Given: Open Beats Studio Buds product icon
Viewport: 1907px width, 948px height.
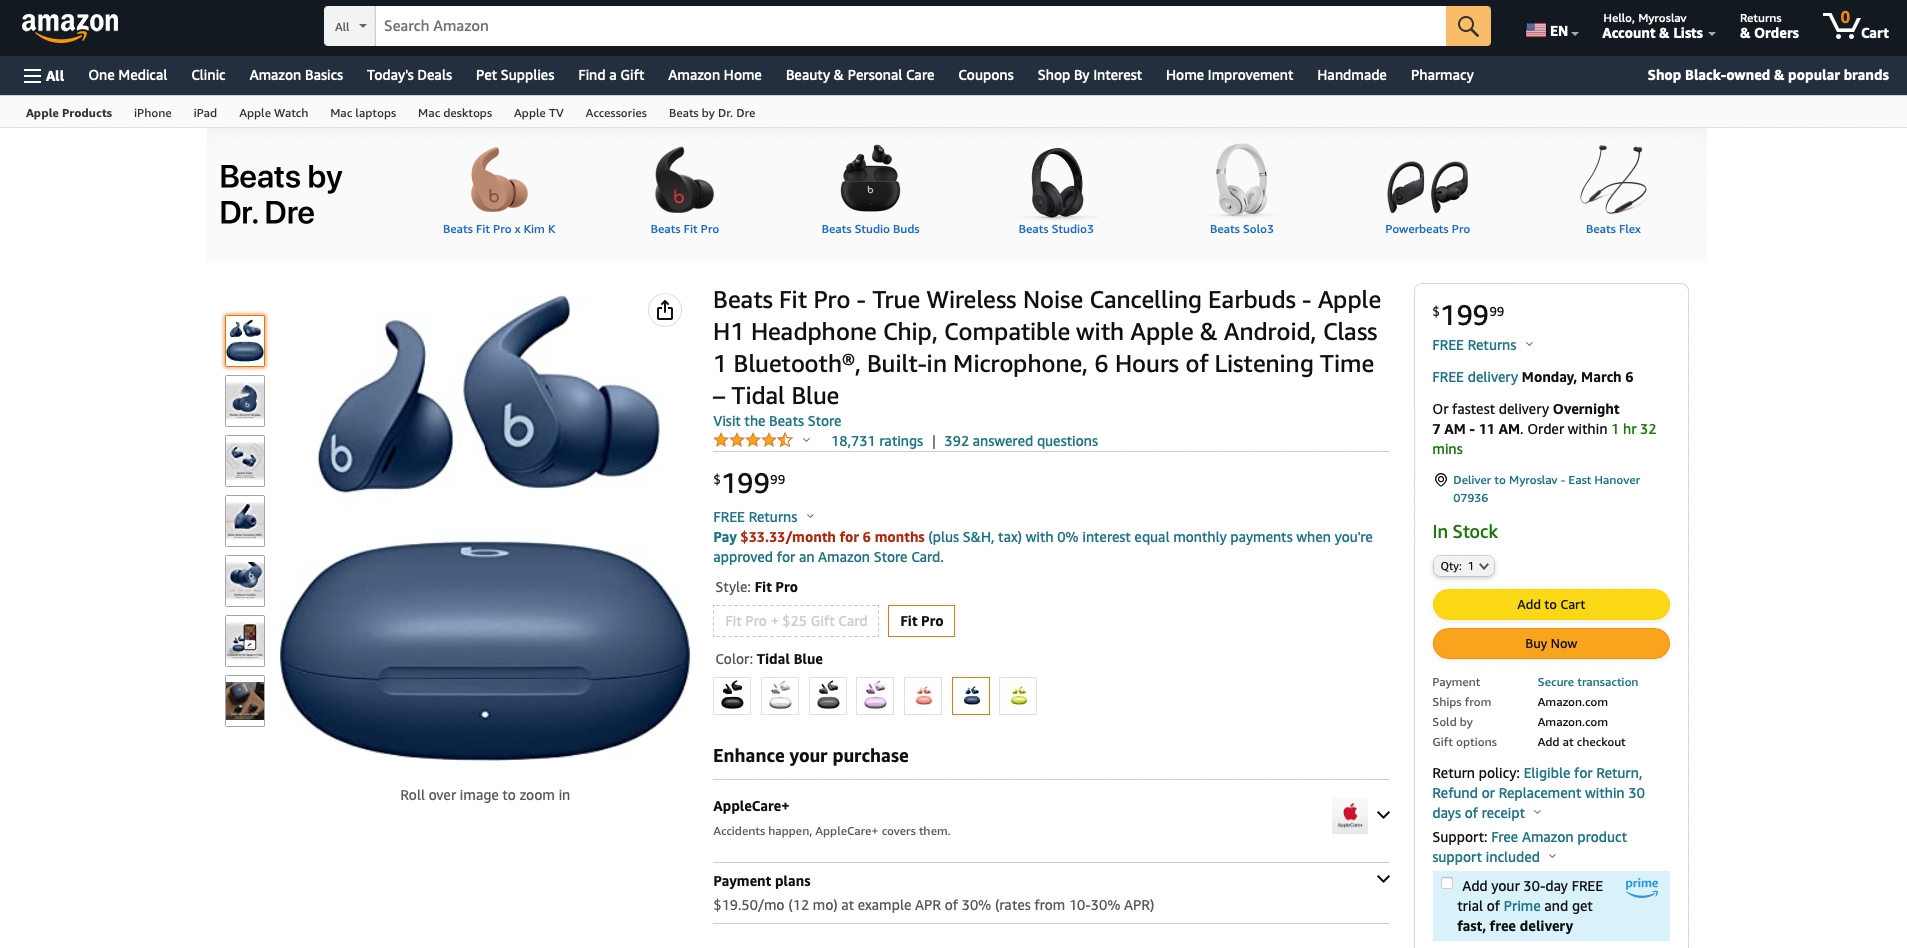Looking at the screenshot, I should coord(870,181).
